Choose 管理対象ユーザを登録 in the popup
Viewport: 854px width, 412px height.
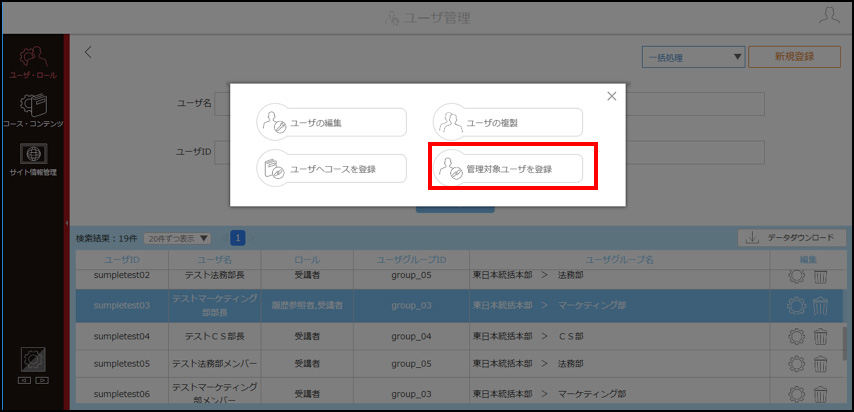(508, 169)
